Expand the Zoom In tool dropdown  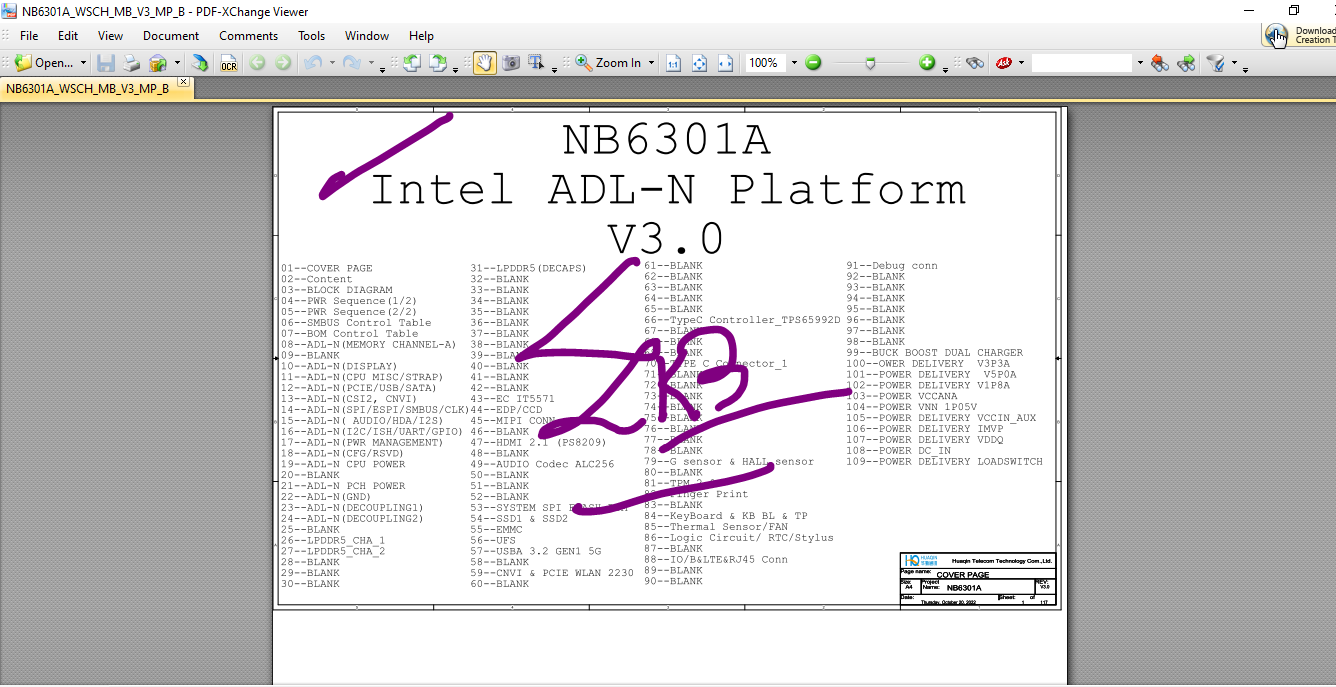pyautogui.click(x=651, y=63)
